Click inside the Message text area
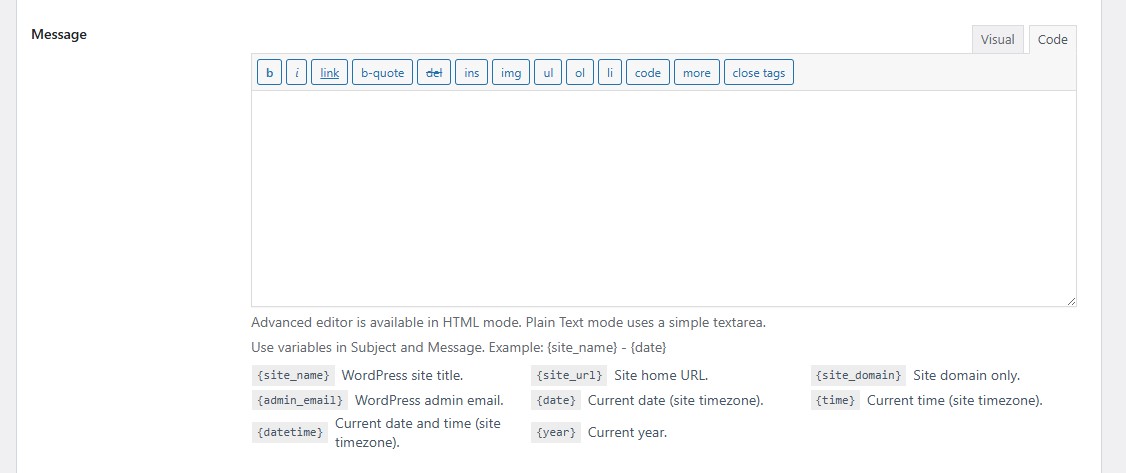This screenshot has height=473, width=1126. click(x=663, y=198)
